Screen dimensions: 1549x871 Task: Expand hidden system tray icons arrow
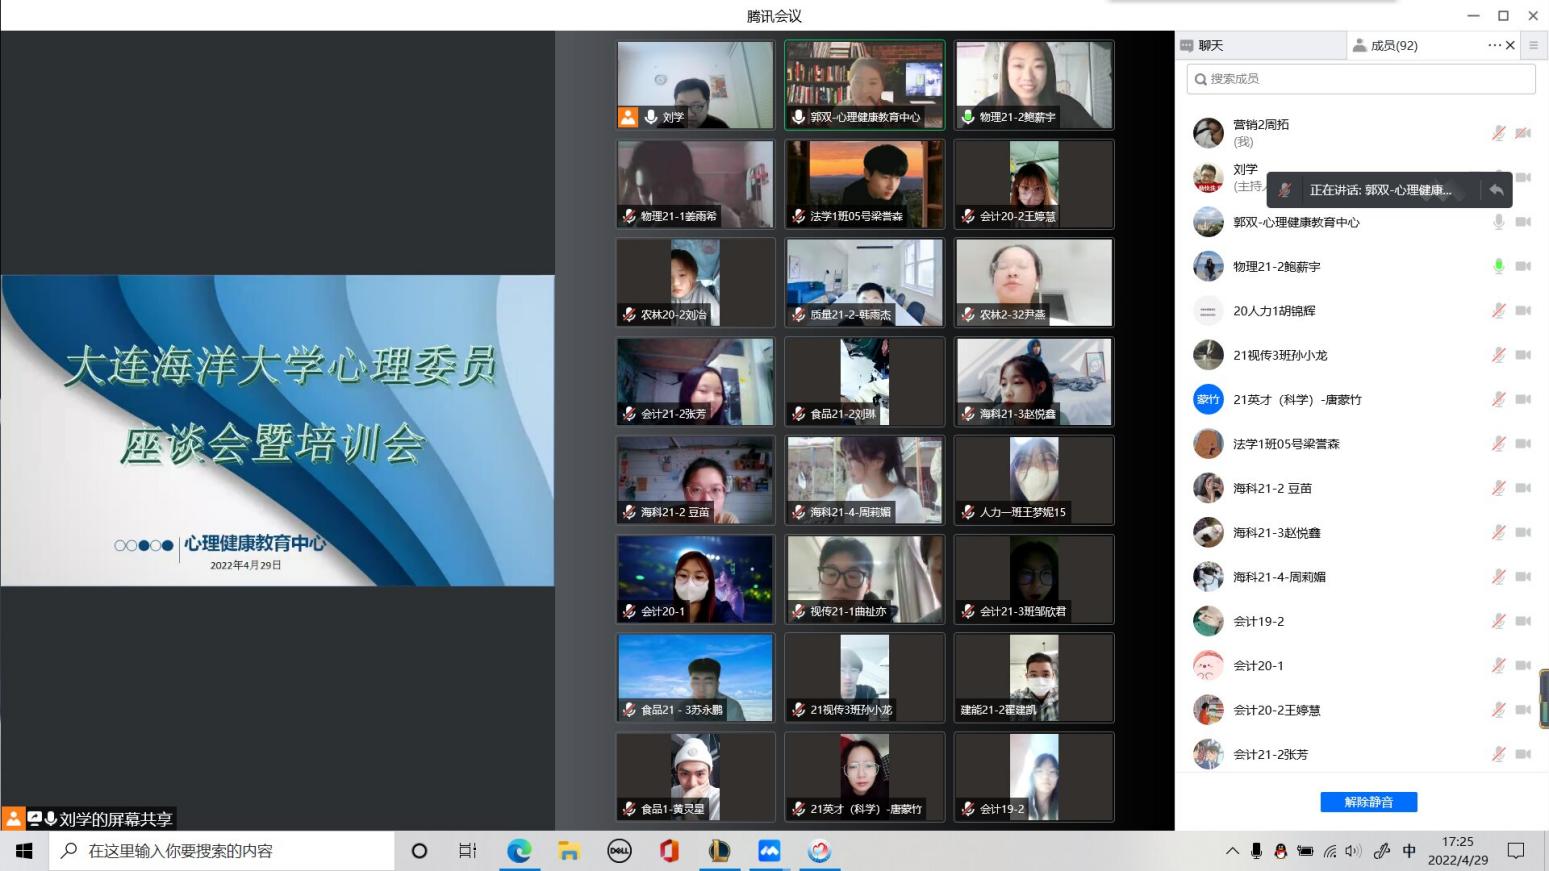click(1232, 851)
